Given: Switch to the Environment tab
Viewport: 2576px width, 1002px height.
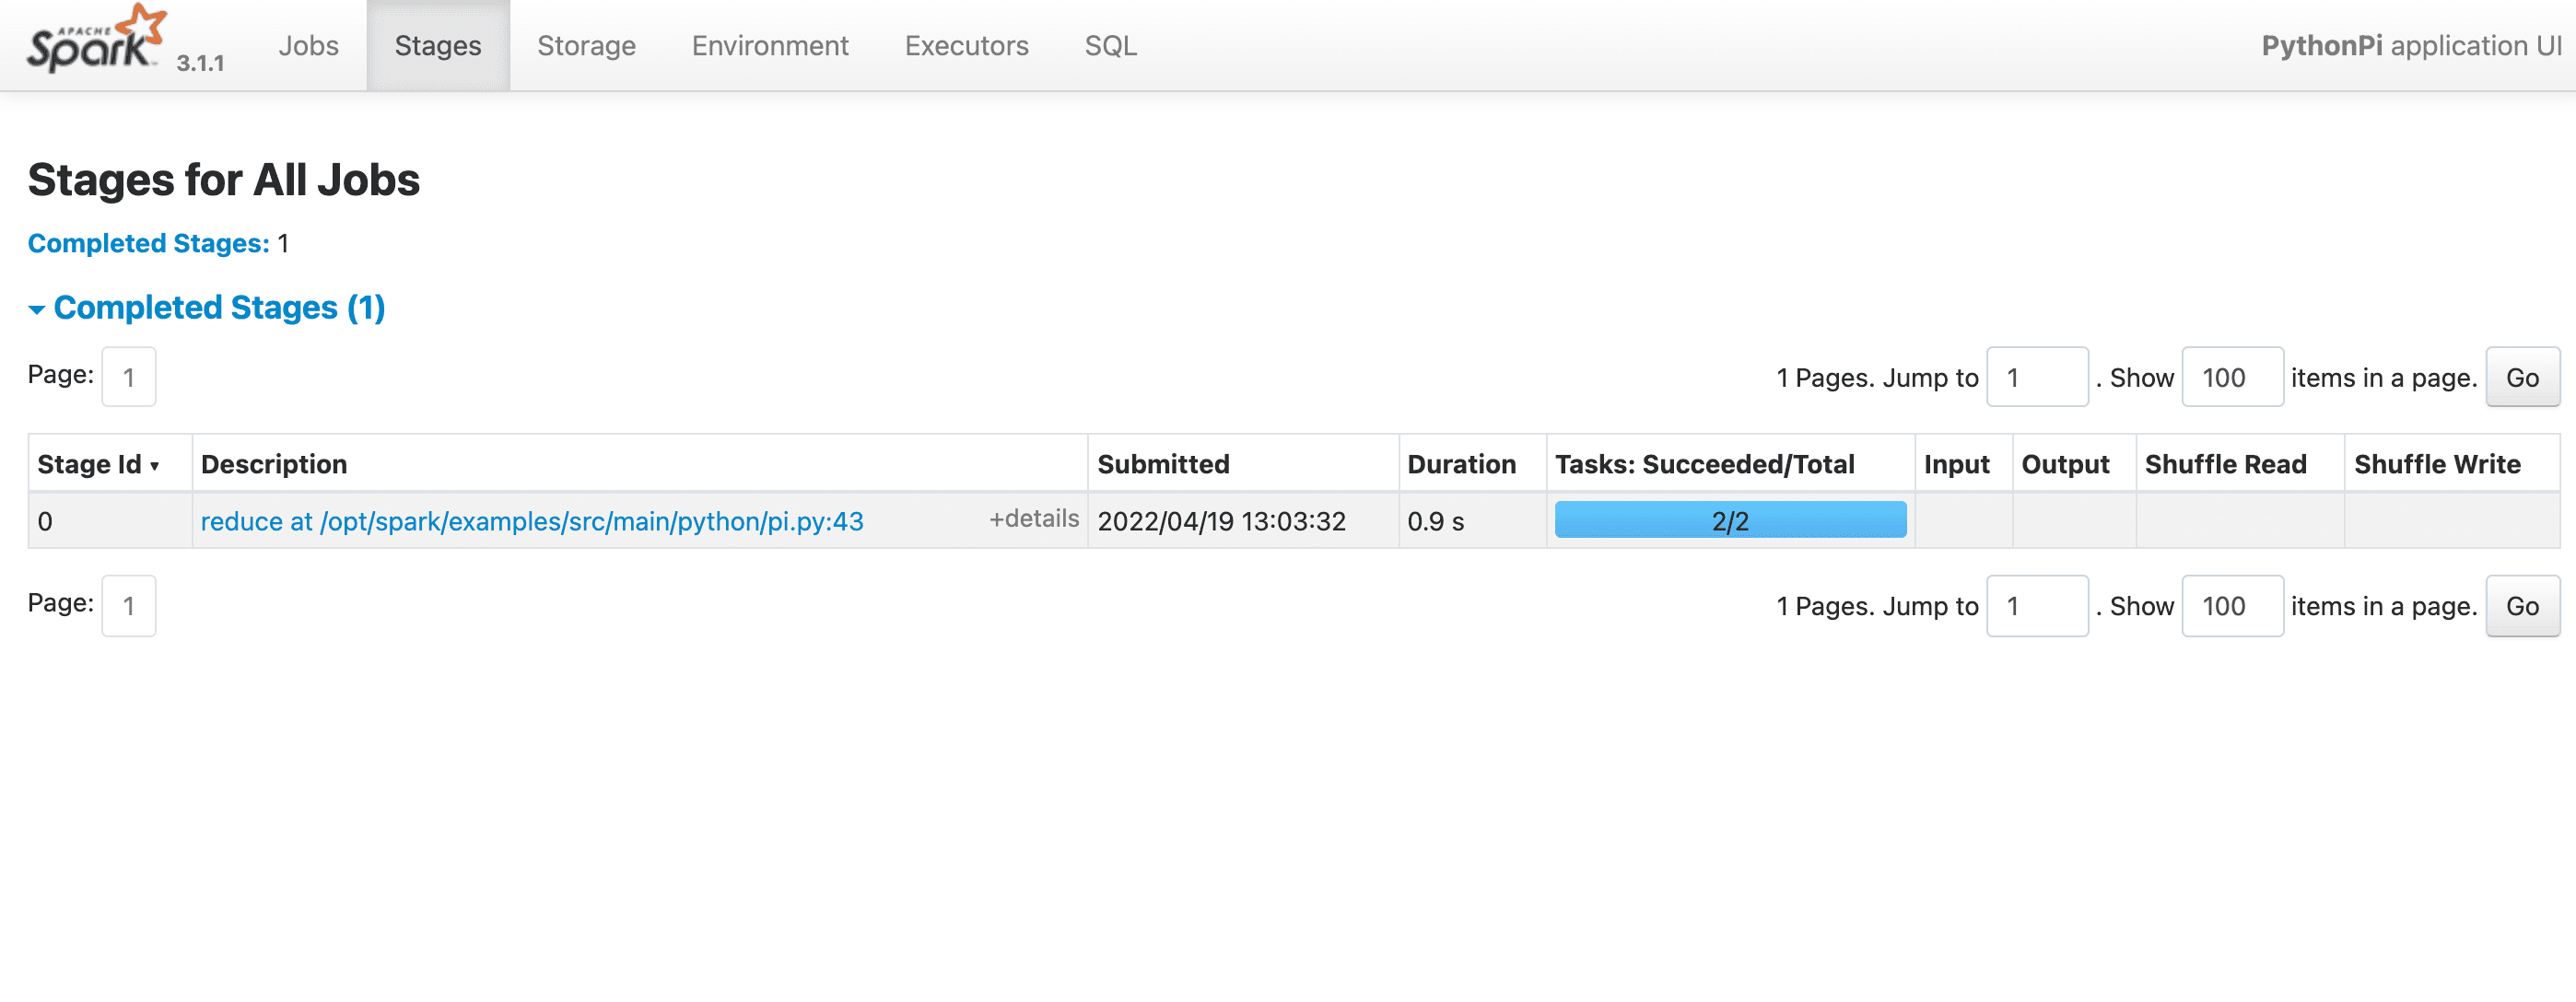Looking at the screenshot, I should (x=768, y=45).
